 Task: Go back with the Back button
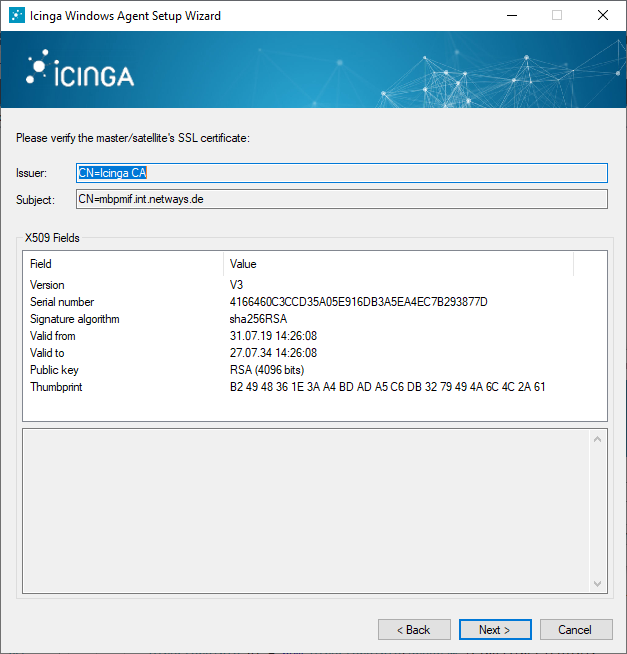click(x=414, y=630)
